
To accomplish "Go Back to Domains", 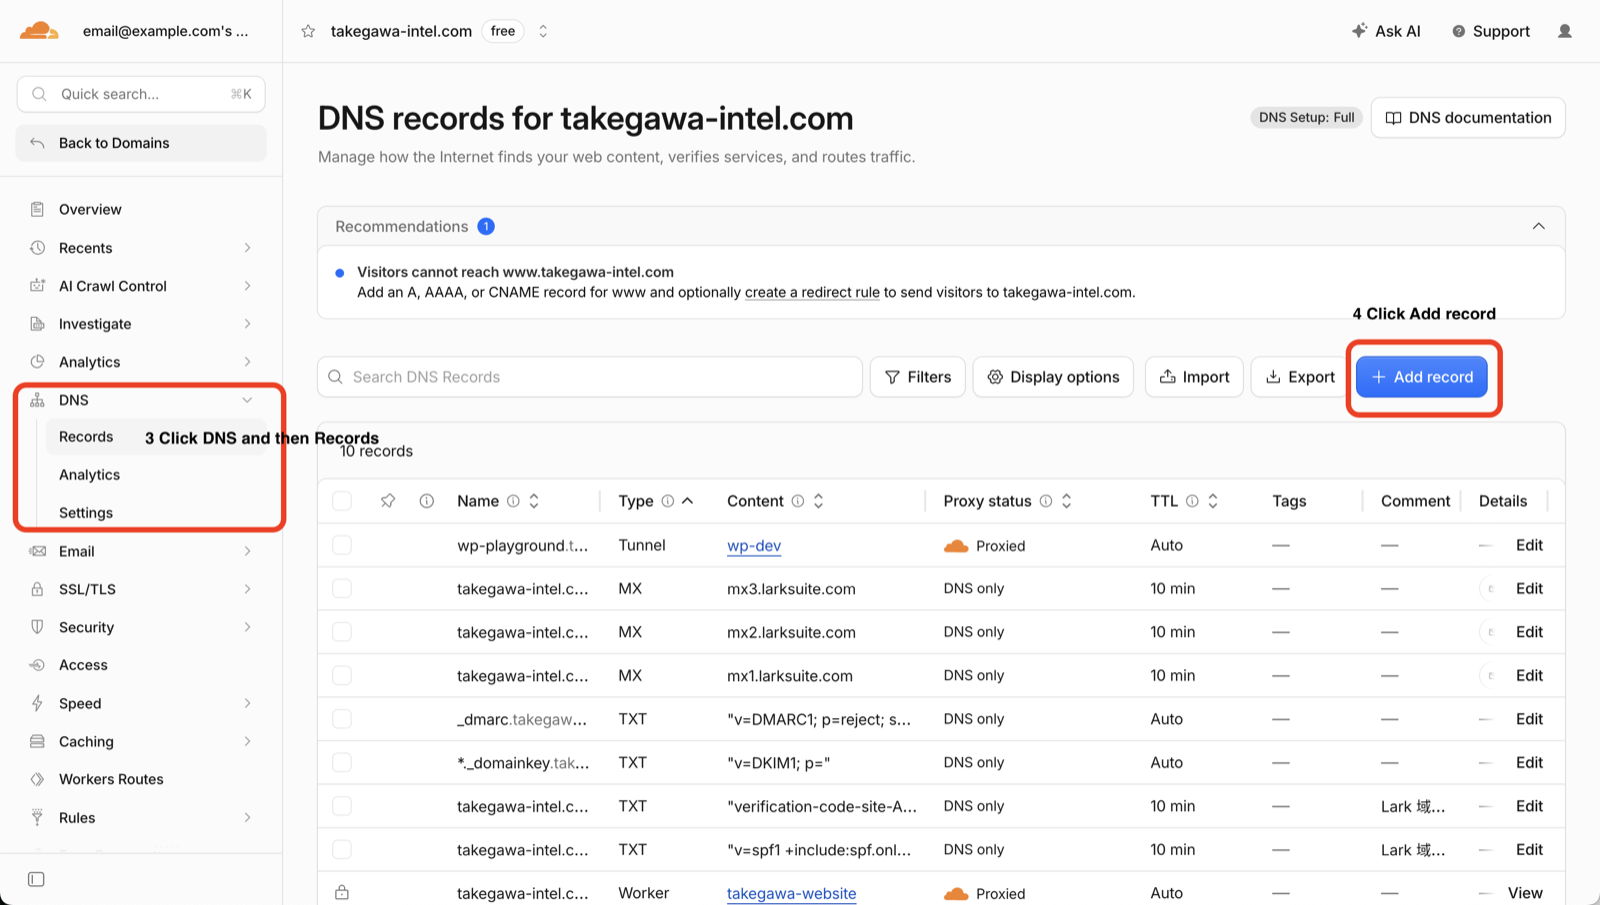I will (x=141, y=143).
